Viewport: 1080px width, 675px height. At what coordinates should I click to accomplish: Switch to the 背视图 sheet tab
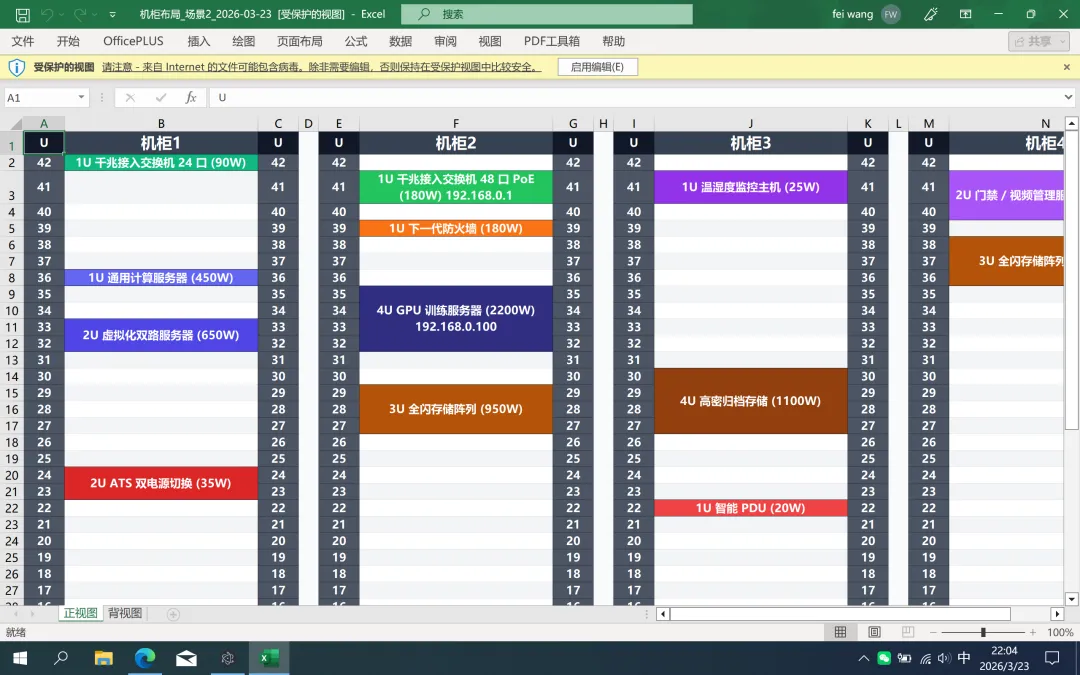125,613
